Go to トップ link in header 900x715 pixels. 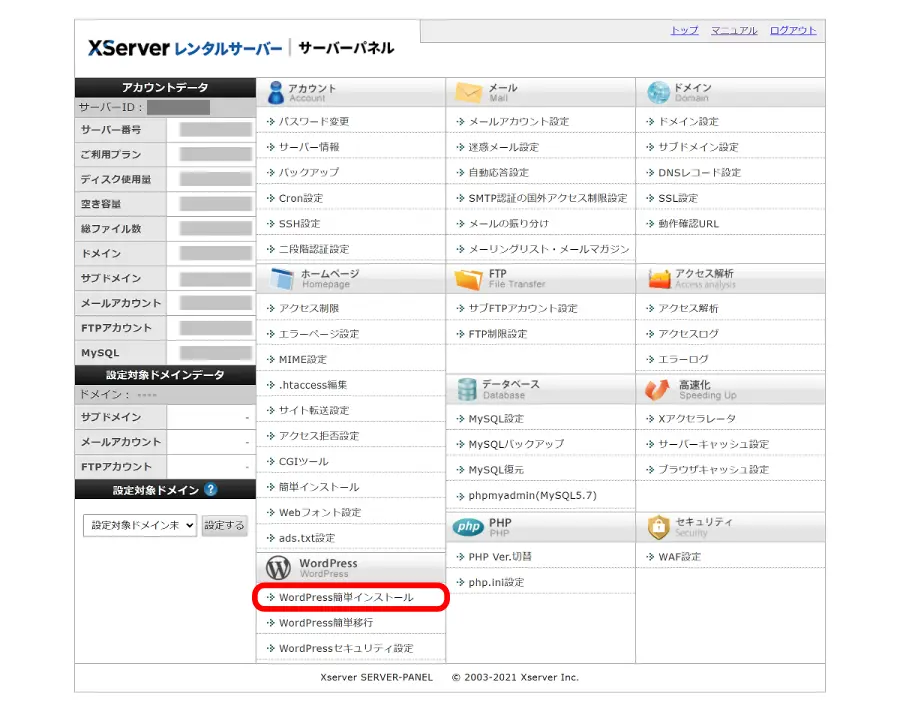(684, 31)
